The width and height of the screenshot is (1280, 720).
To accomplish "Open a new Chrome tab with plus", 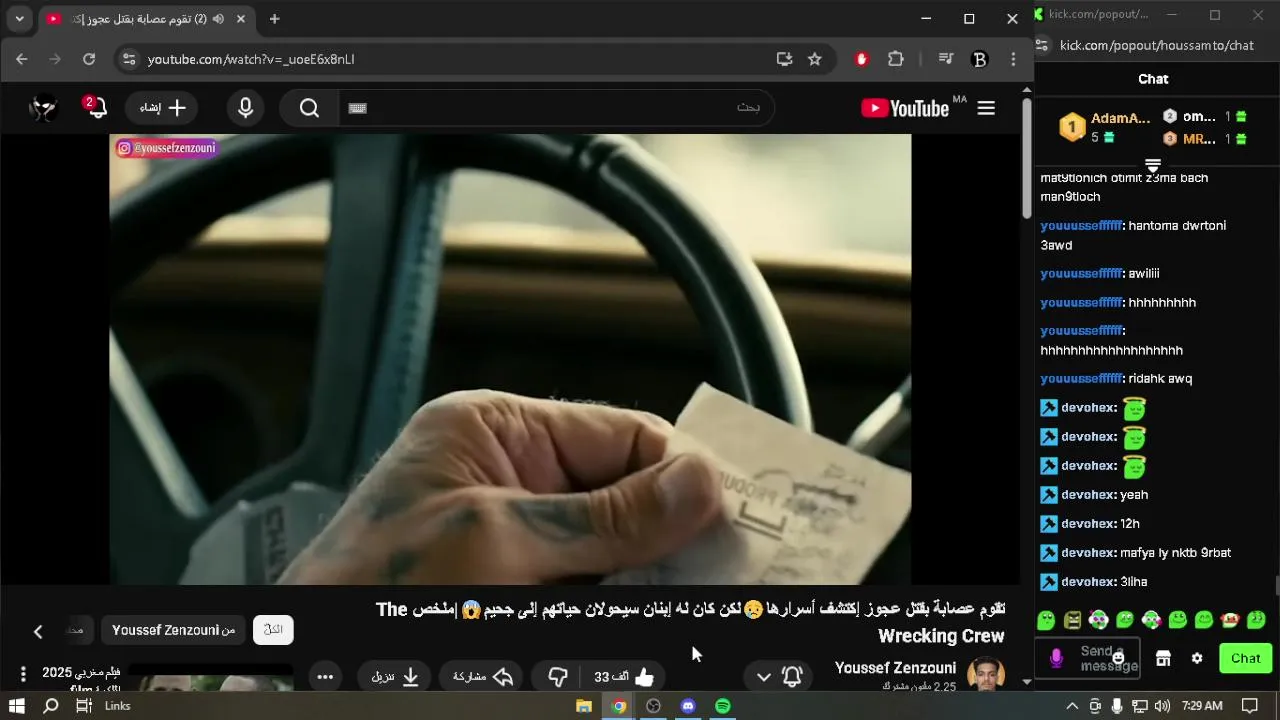I will 274,19.
